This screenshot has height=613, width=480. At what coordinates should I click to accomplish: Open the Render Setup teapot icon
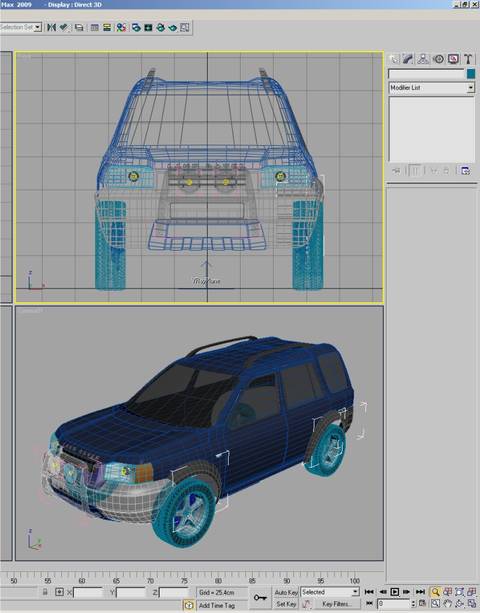(x=136, y=27)
